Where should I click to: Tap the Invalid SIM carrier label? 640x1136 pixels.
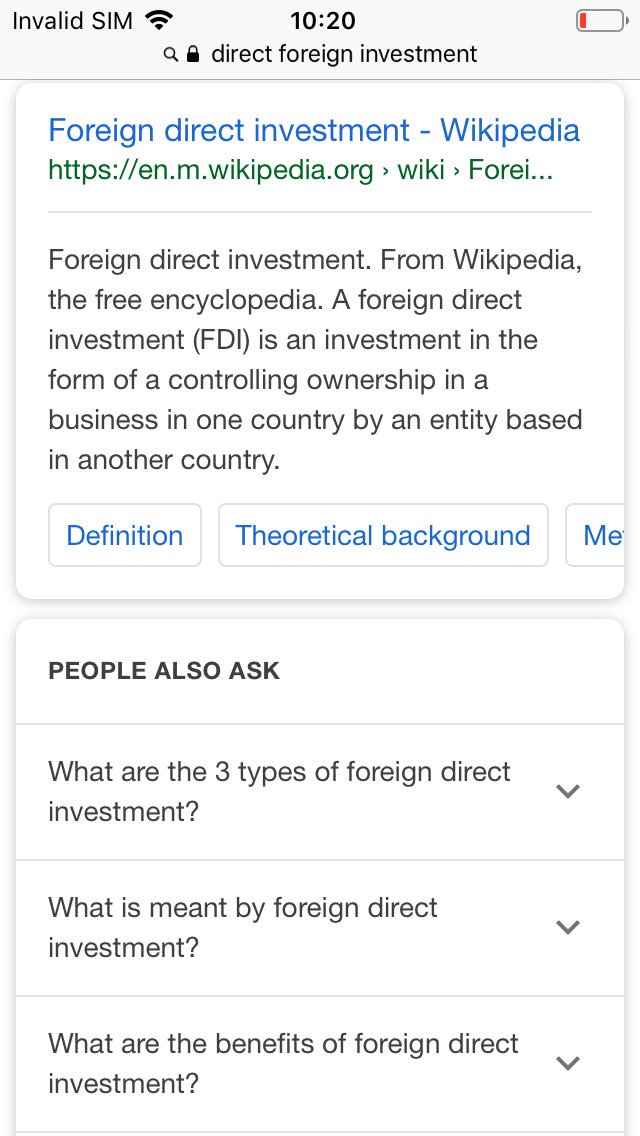click(72, 21)
